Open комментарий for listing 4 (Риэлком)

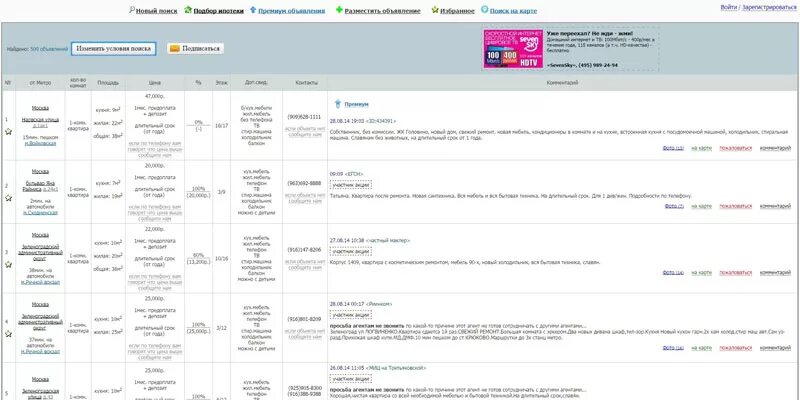(776, 347)
